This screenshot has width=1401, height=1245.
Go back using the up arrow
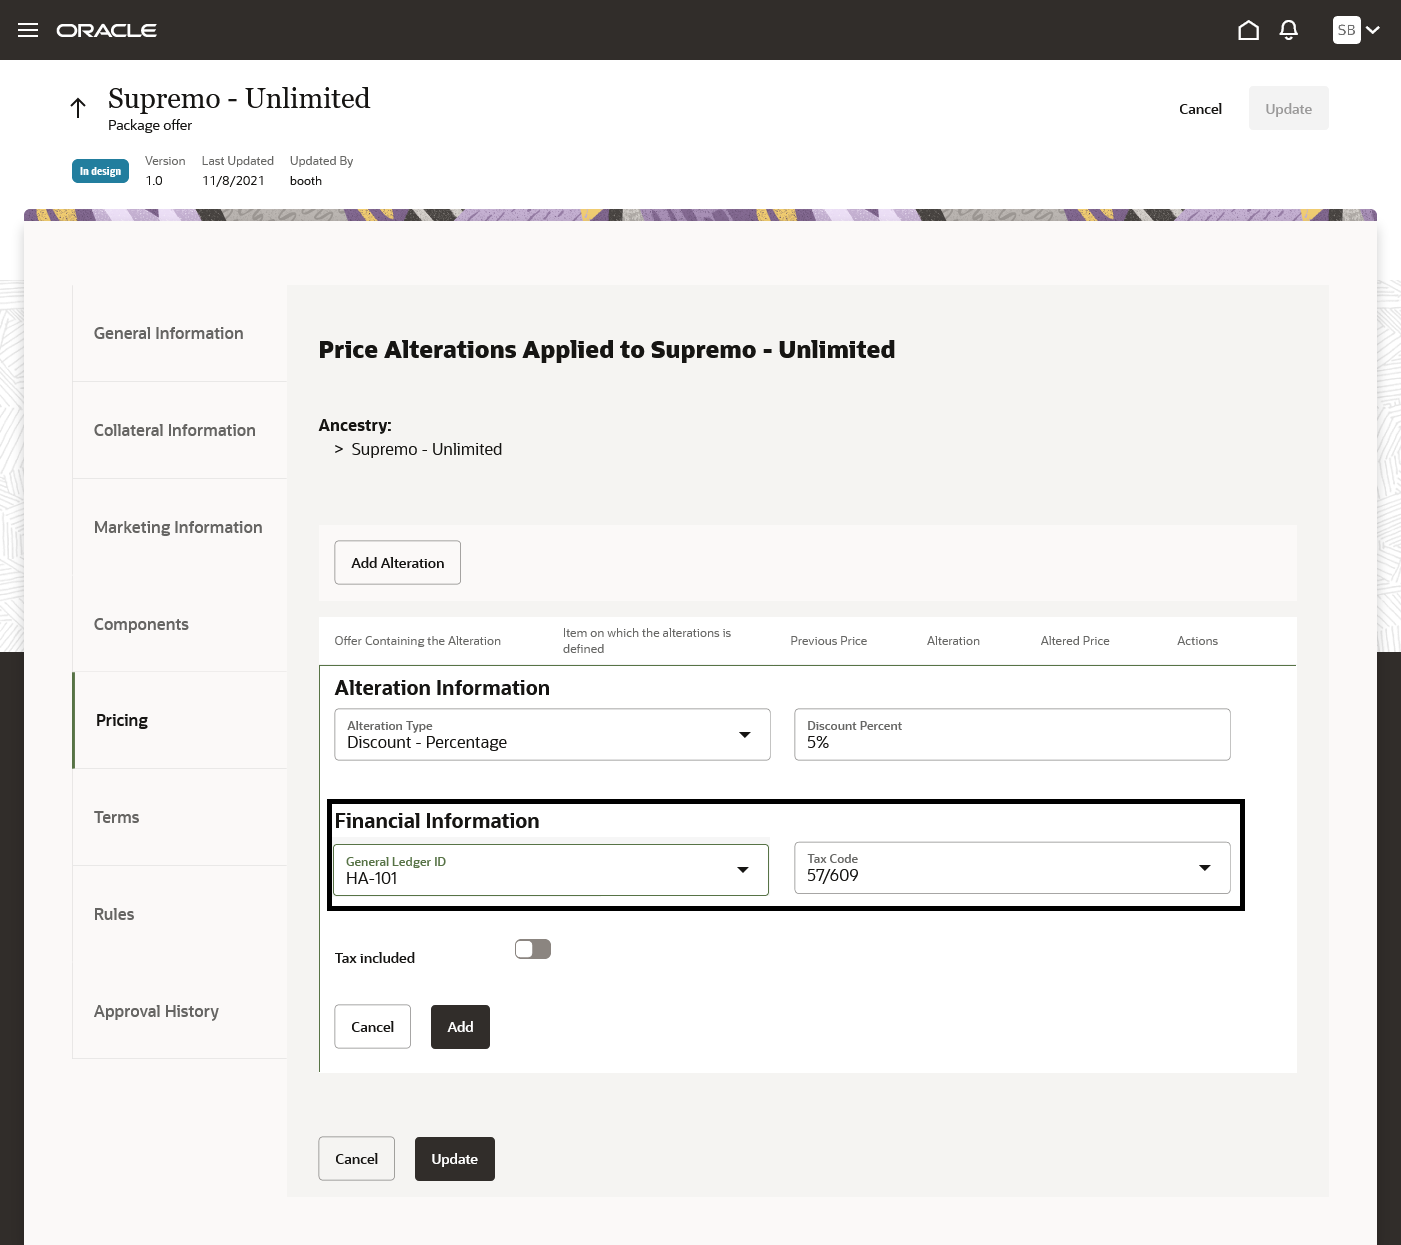coord(78,108)
